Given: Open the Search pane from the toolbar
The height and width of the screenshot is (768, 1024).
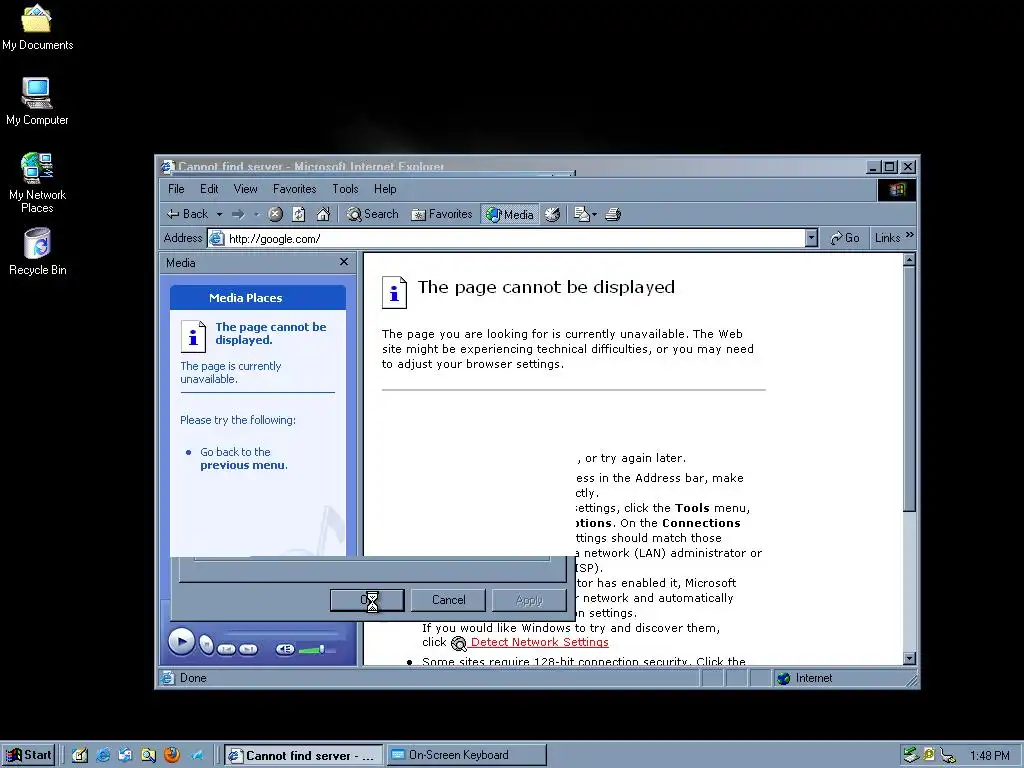Looking at the screenshot, I should click(372, 214).
